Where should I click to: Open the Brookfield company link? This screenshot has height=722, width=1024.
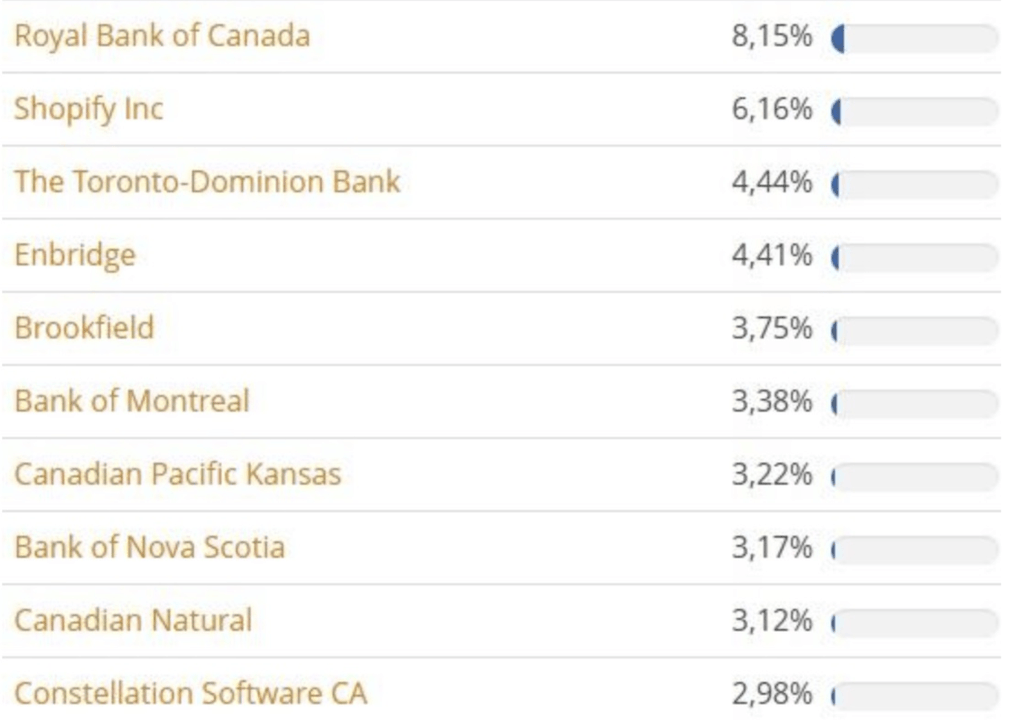84,328
